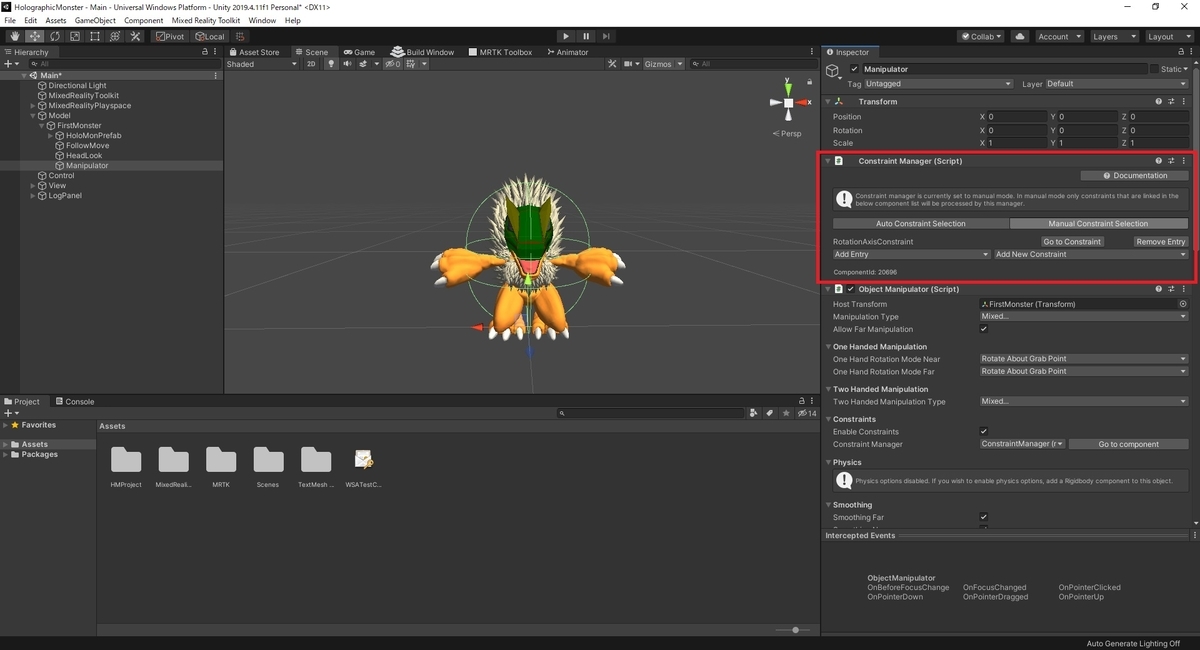
Task: Select Directional Light object
Action: pos(77,86)
